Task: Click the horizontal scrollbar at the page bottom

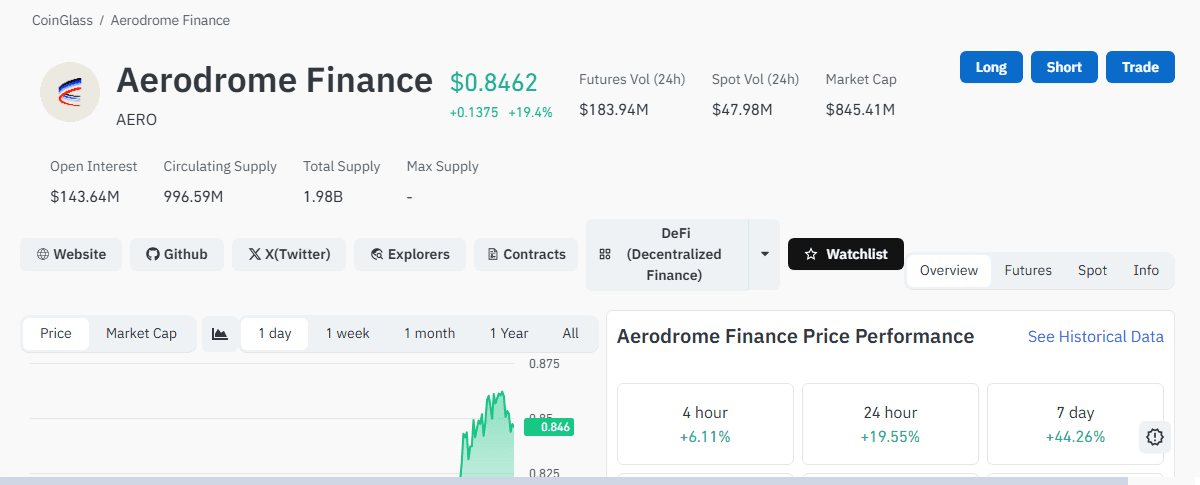Action: tap(564, 480)
